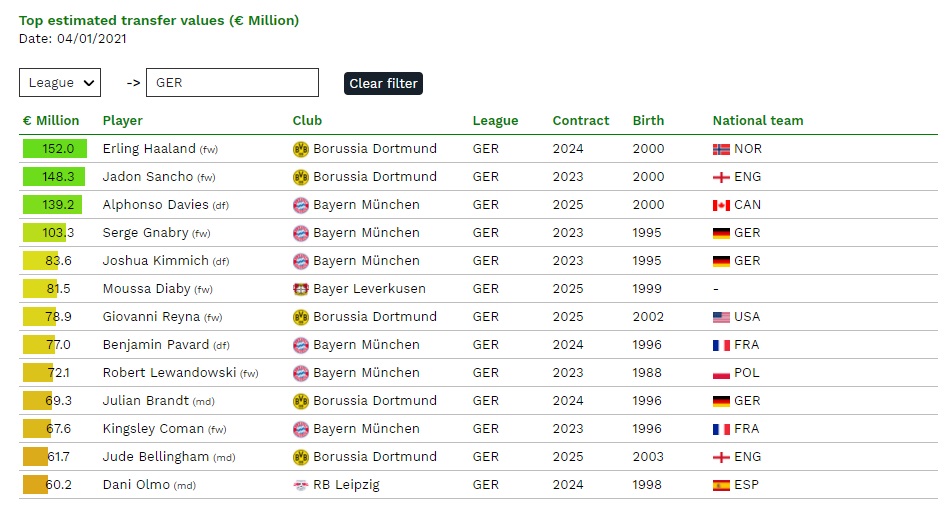
Task: Click RB Leipzig logo in Dani Olmo row
Action: 300,485
